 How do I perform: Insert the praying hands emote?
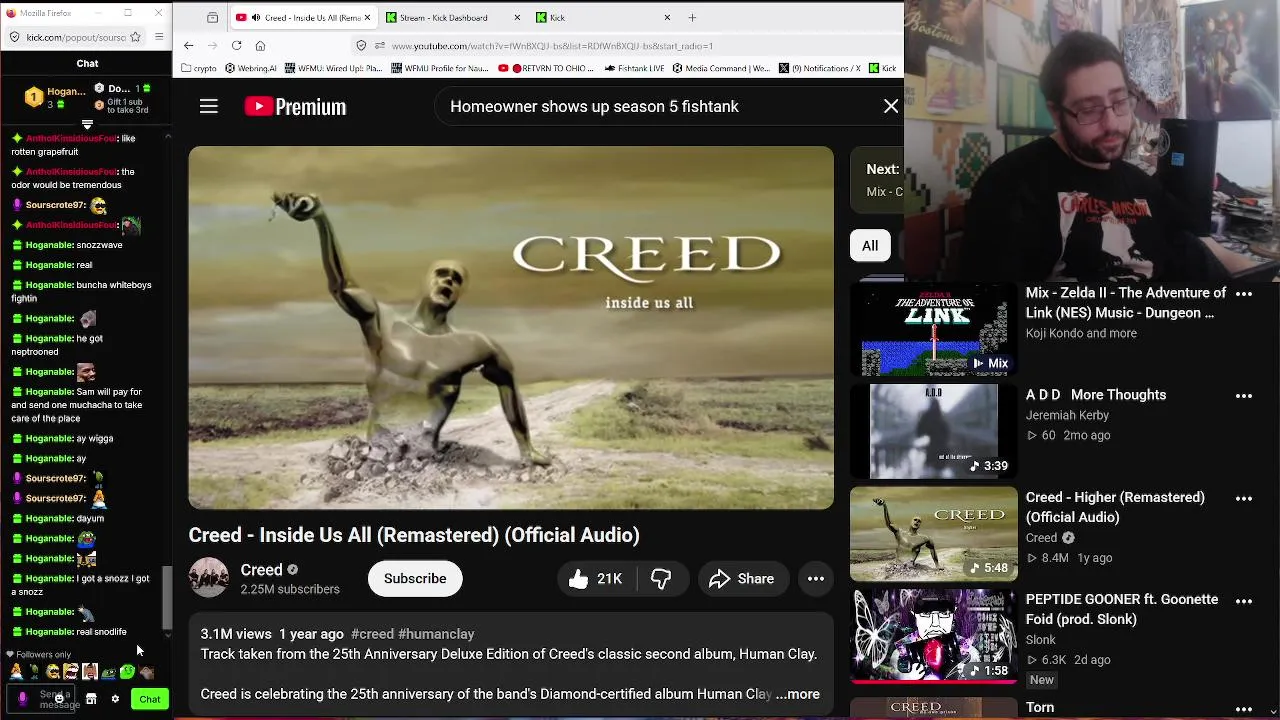pos(18,672)
